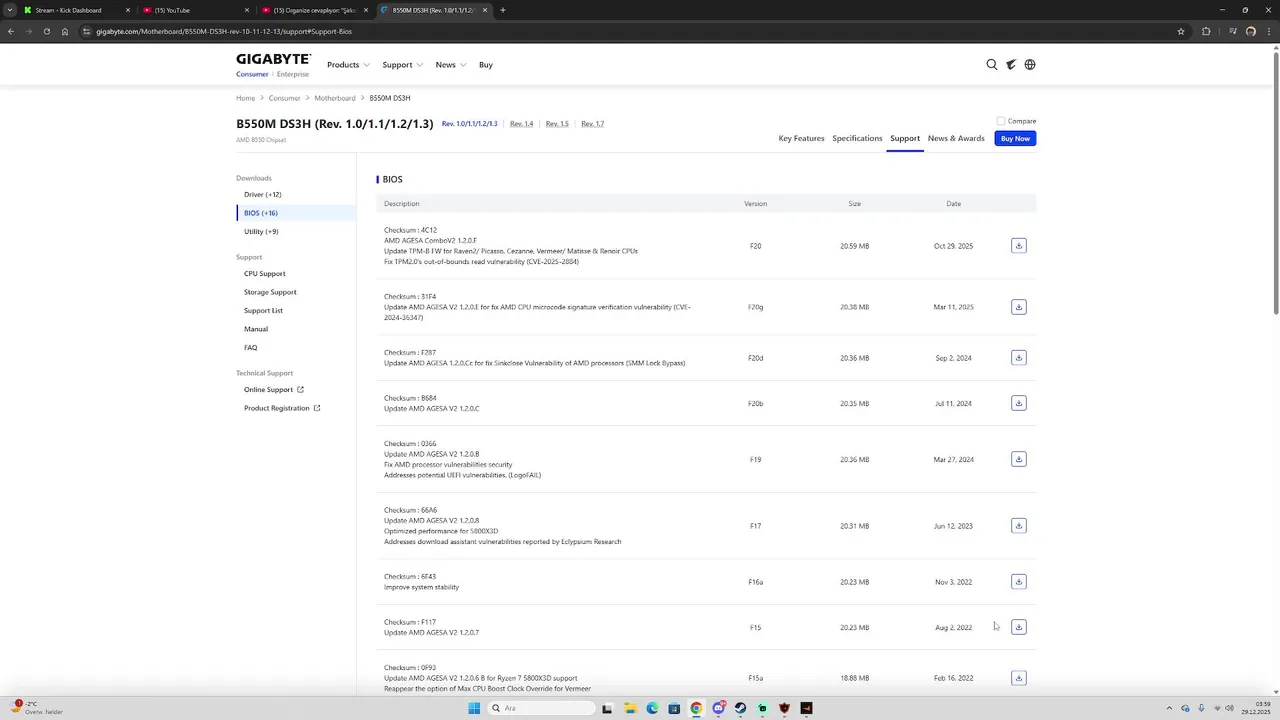This screenshot has height=720, width=1280.
Task: Bookmark this page with the star icon
Action: pyautogui.click(x=1181, y=31)
